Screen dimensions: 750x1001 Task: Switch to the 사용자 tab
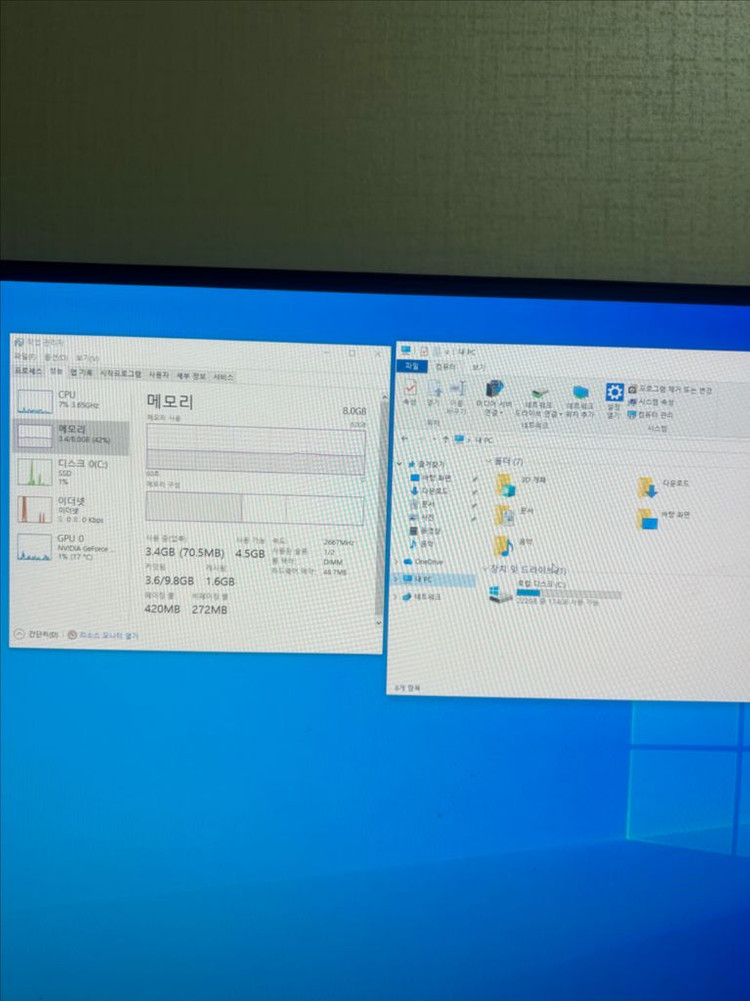pyautogui.click(x=158, y=375)
